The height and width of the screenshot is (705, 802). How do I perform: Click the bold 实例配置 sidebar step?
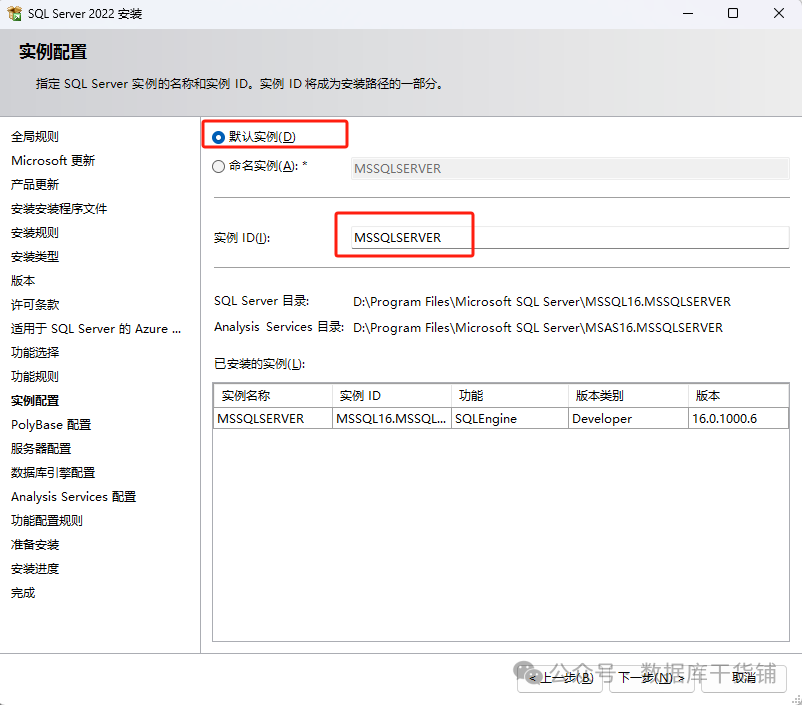(35, 401)
